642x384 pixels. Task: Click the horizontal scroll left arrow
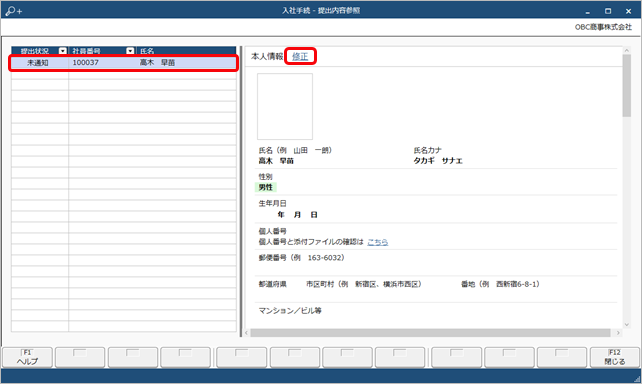246,333
